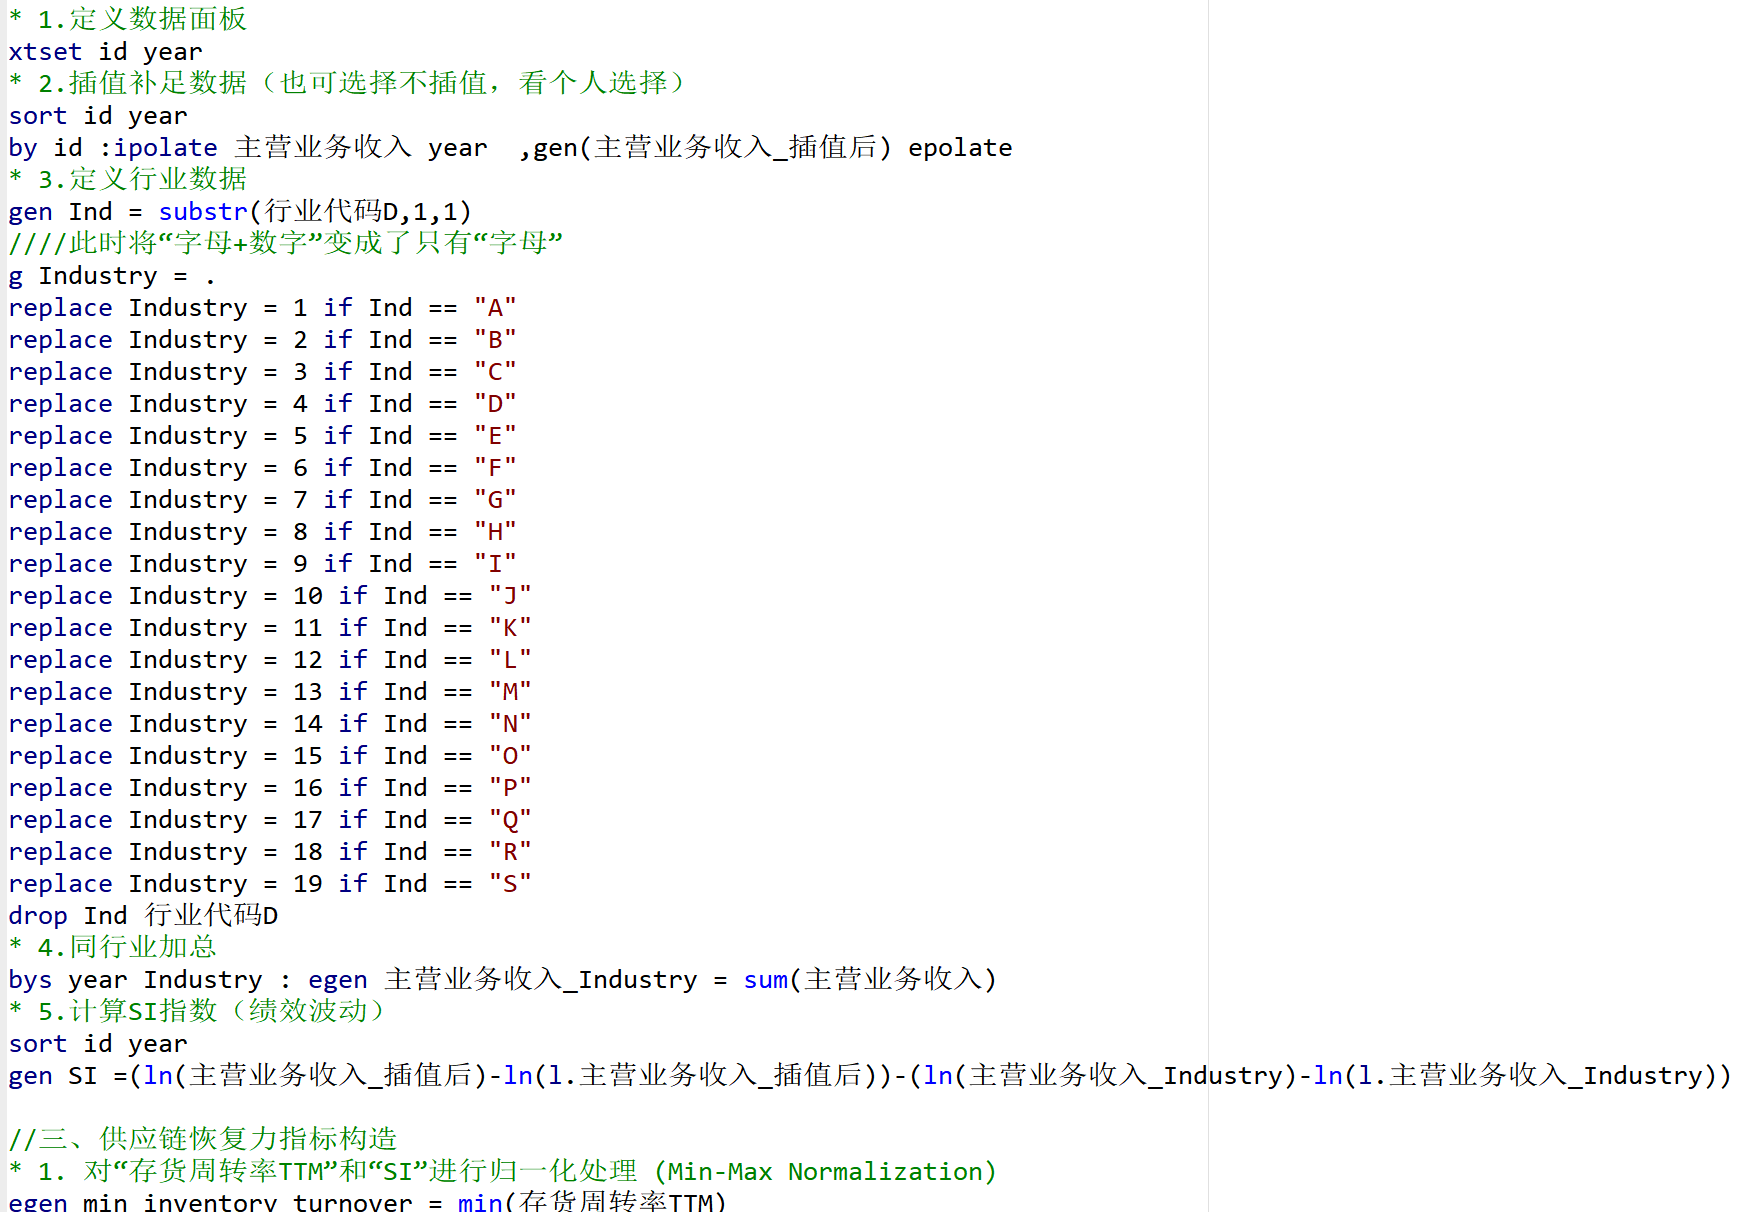Click the comment '2.插值补足数据'
Screen dimensions: 1738x1212
141,83
